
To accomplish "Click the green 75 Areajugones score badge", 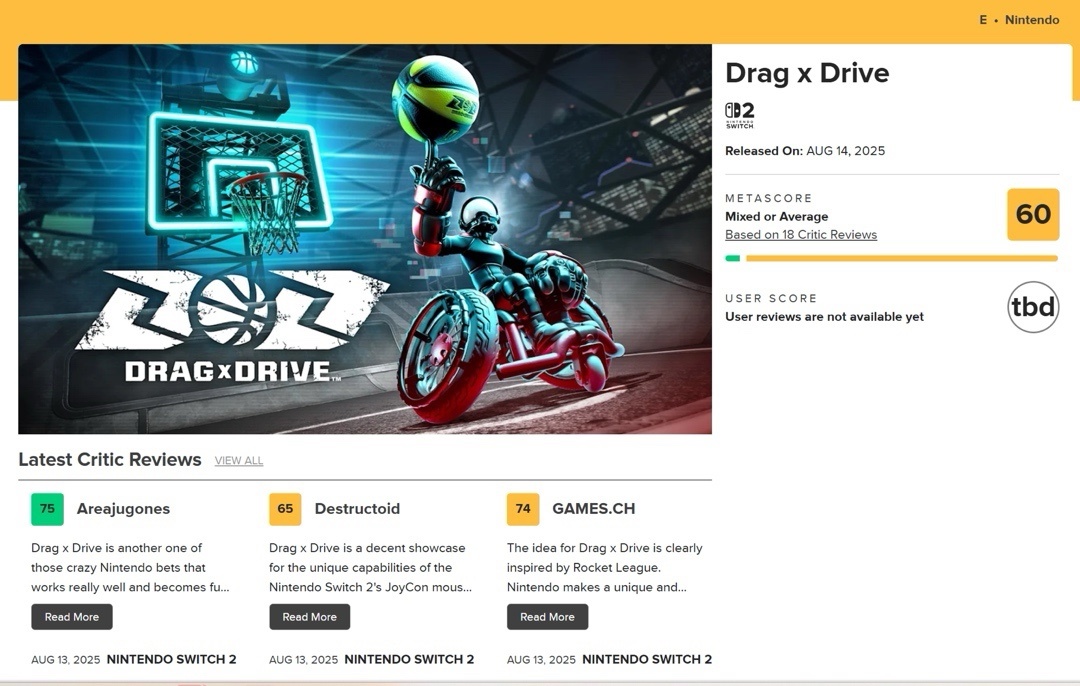I will click(48, 509).
